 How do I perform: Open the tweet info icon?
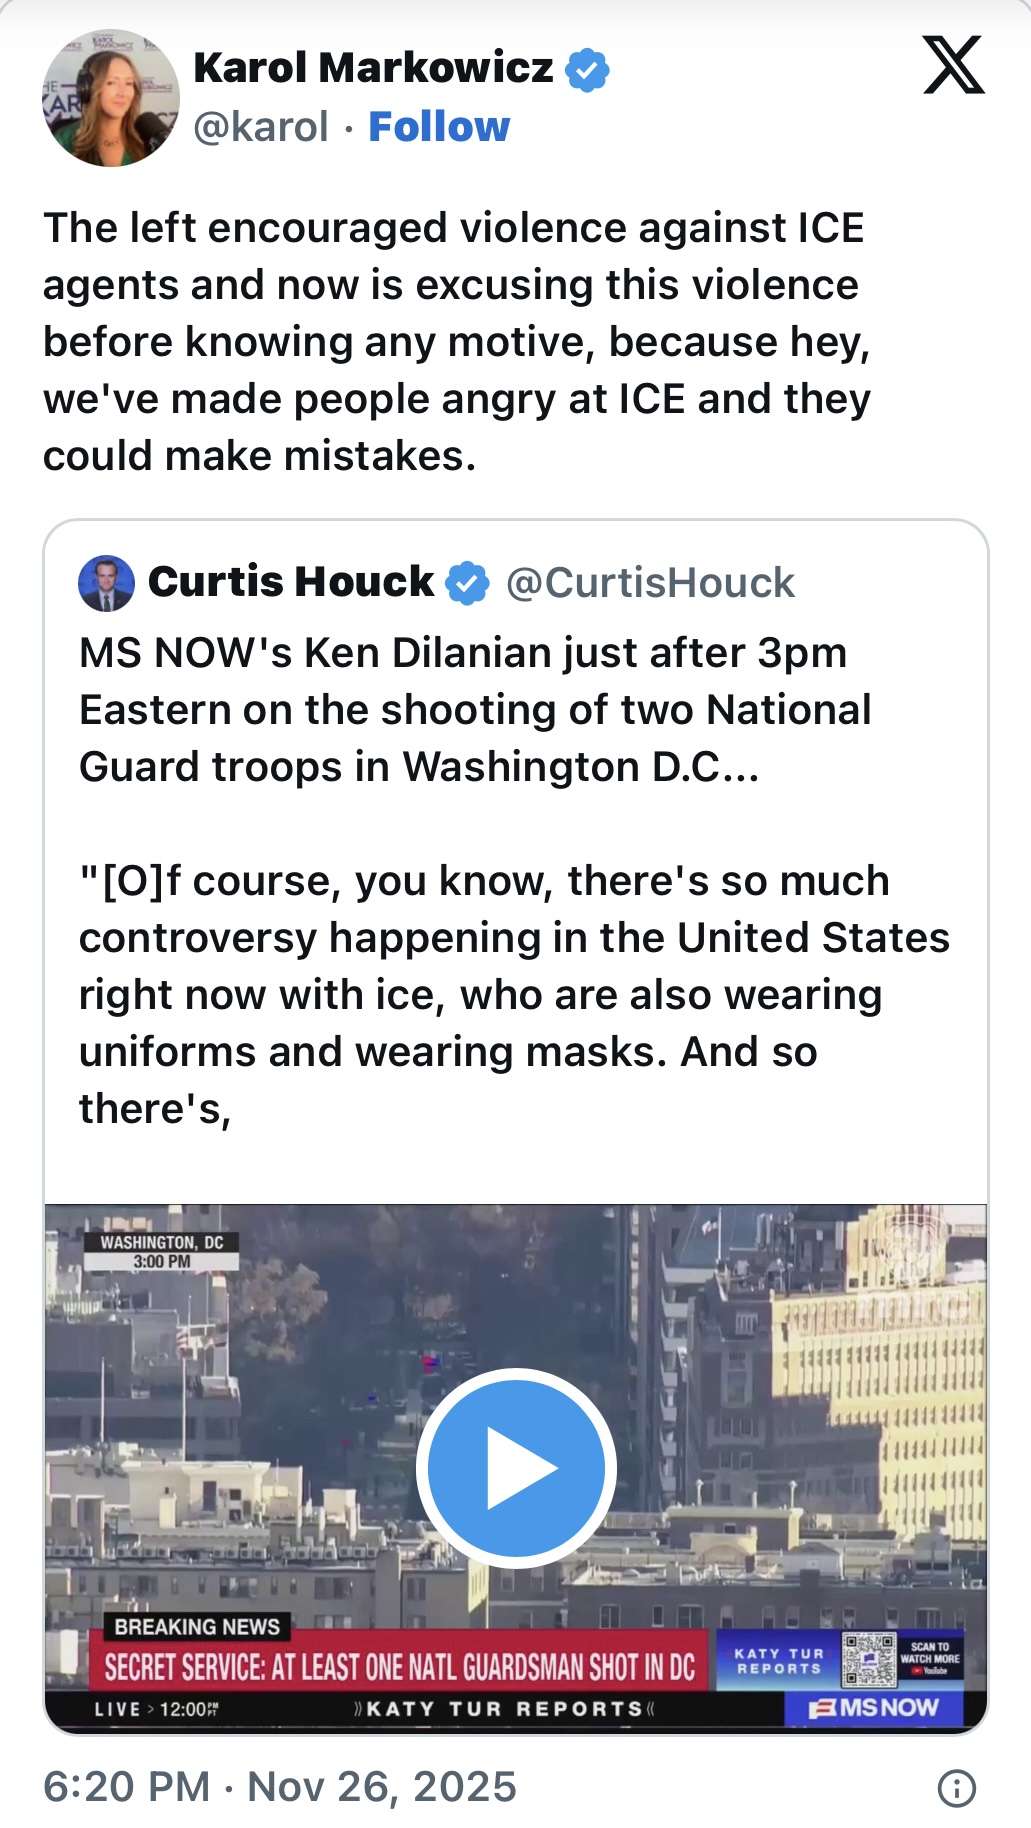point(956,1787)
